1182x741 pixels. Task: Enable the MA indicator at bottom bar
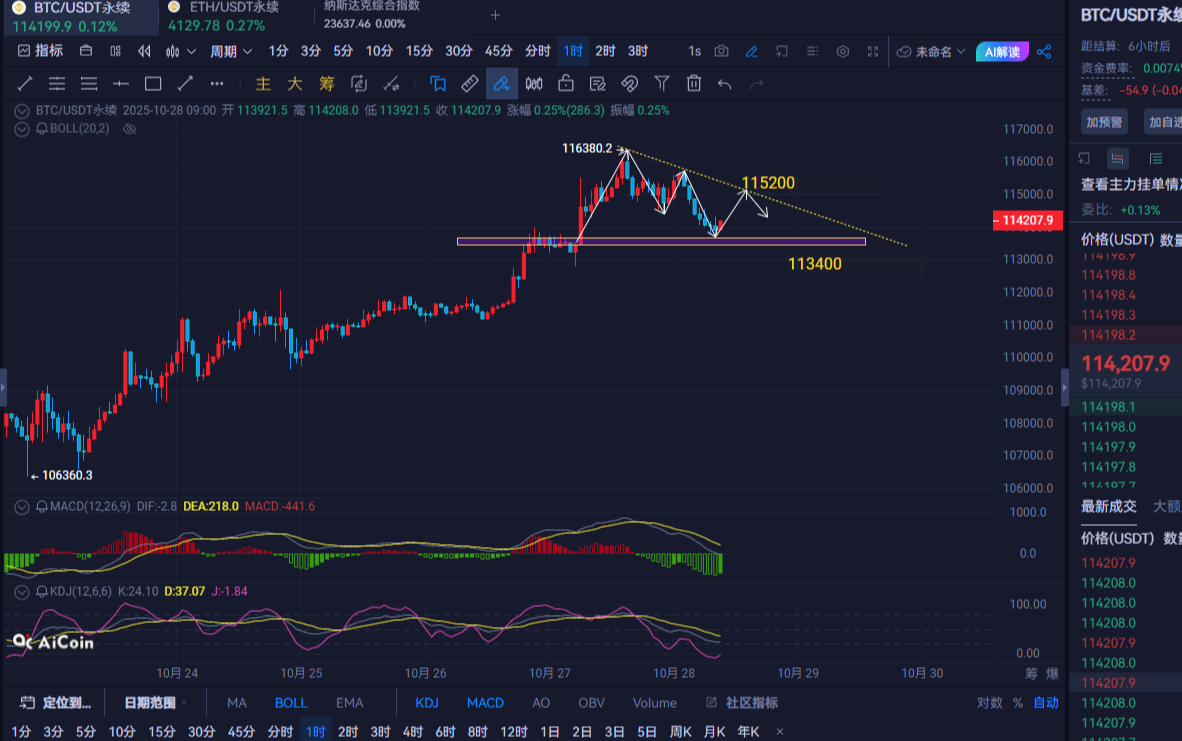(237, 703)
